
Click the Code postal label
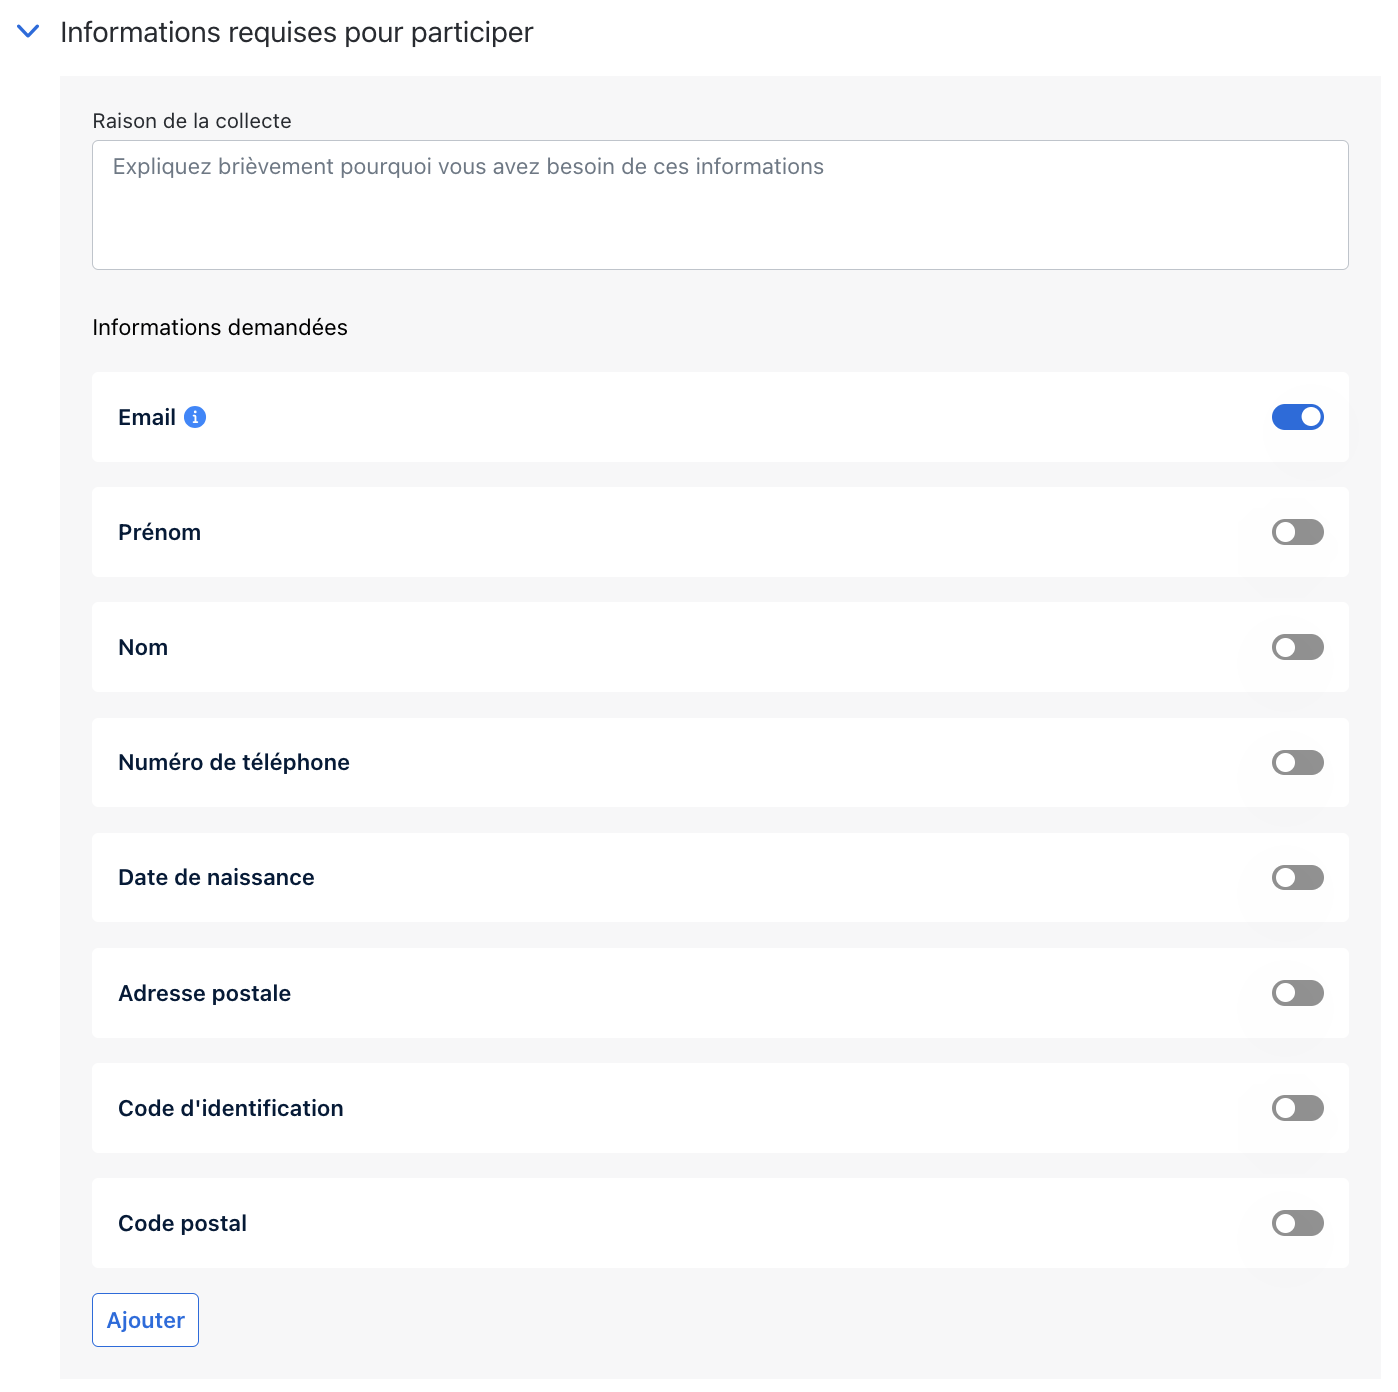pos(182,1223)
